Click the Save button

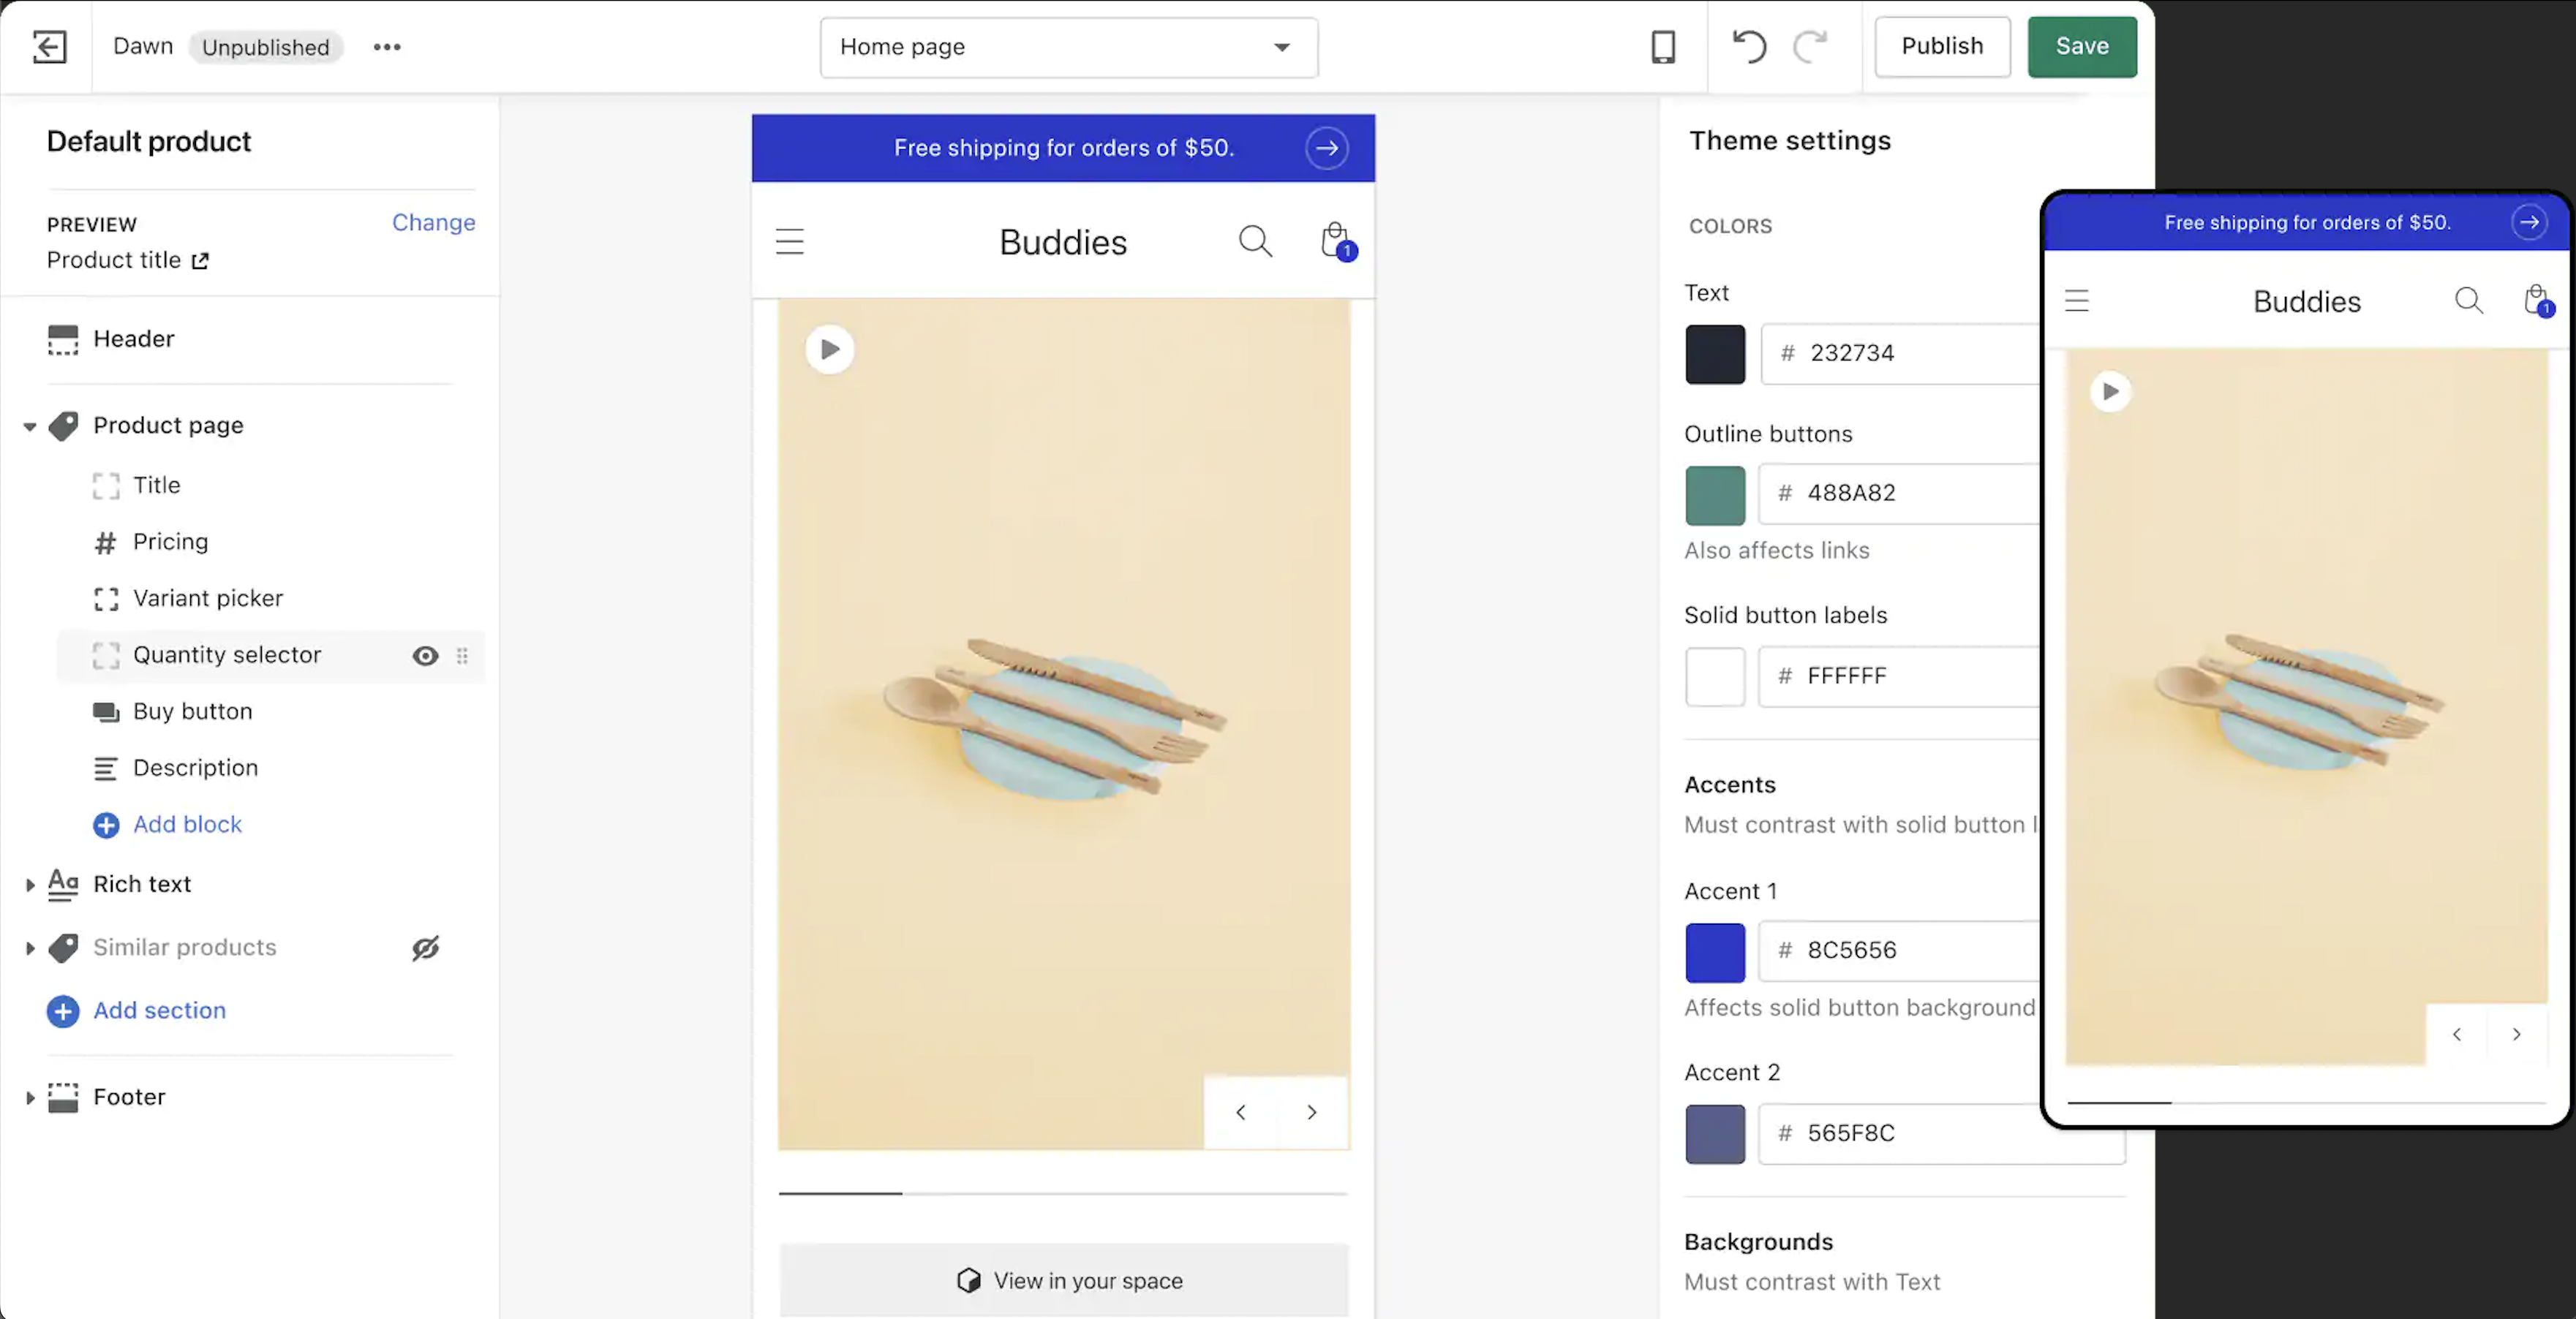2081,46
